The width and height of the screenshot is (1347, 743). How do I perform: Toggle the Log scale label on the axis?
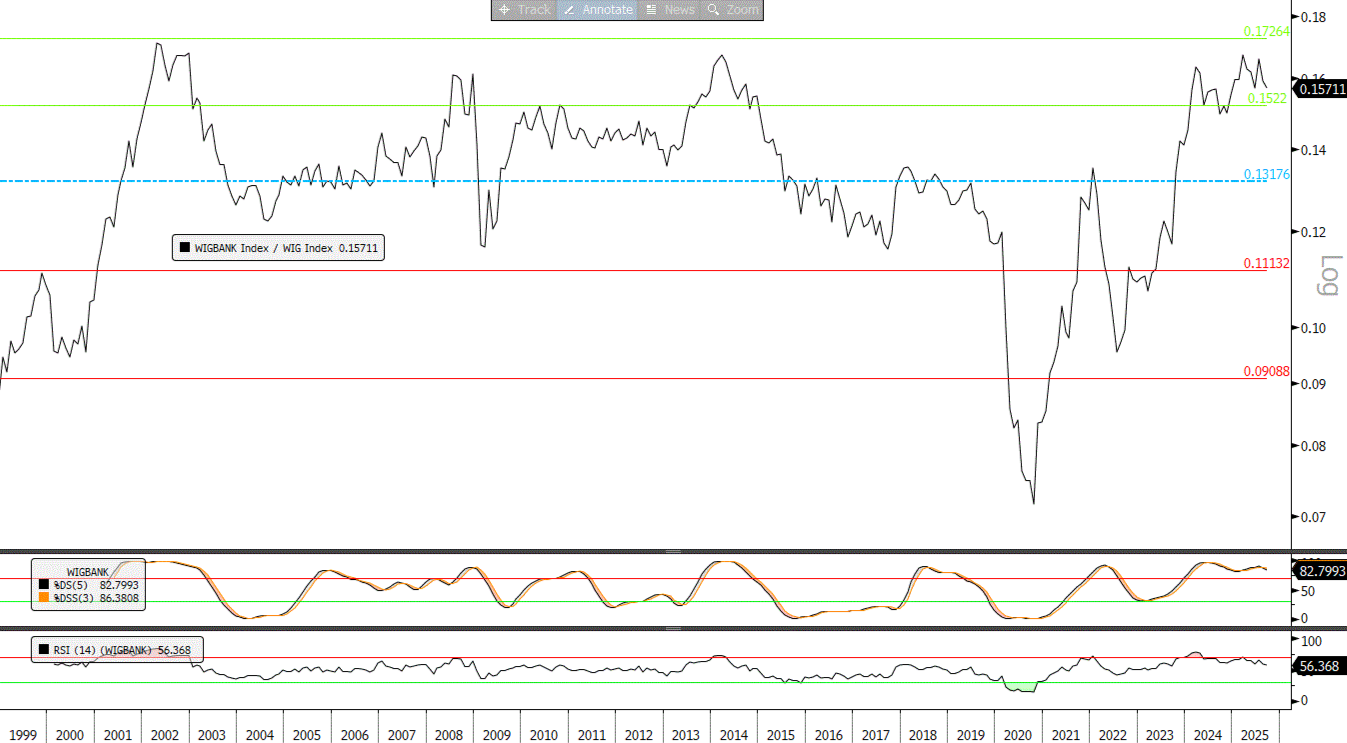click(x=1329, y=276)
